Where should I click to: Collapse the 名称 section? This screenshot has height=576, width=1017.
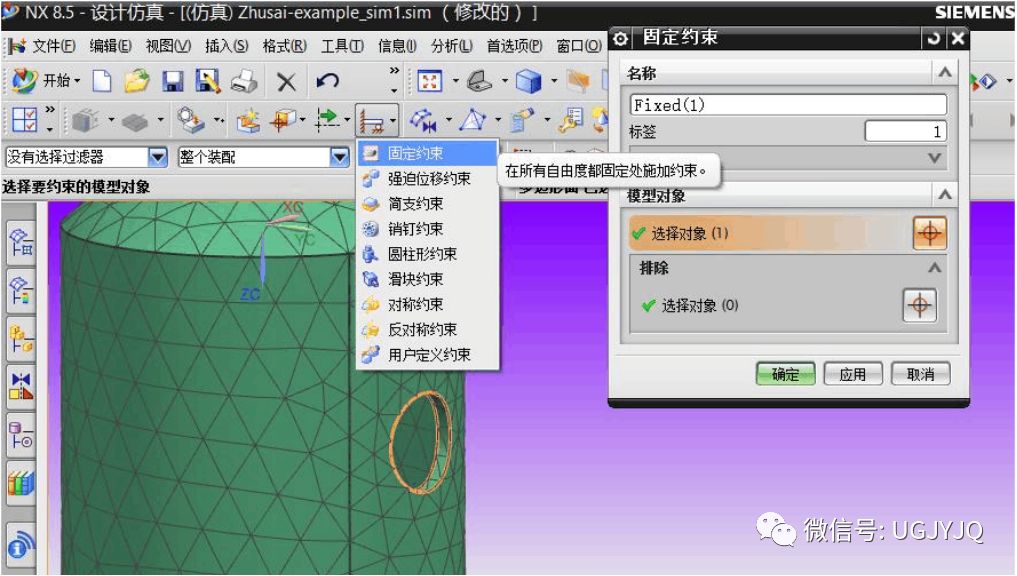click(x=945, y=72)
